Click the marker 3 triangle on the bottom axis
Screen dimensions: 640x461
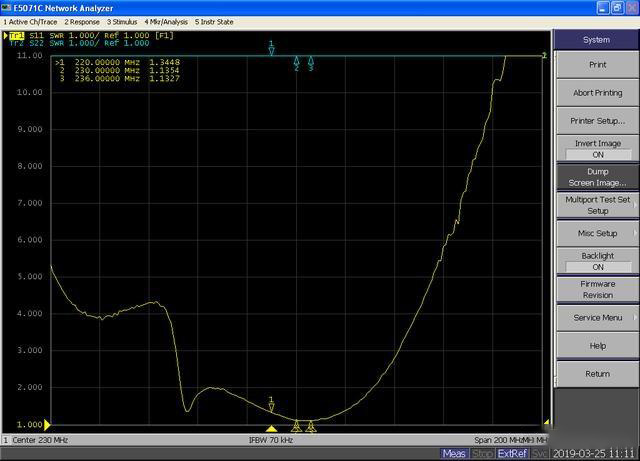click(x=310, y=427)
